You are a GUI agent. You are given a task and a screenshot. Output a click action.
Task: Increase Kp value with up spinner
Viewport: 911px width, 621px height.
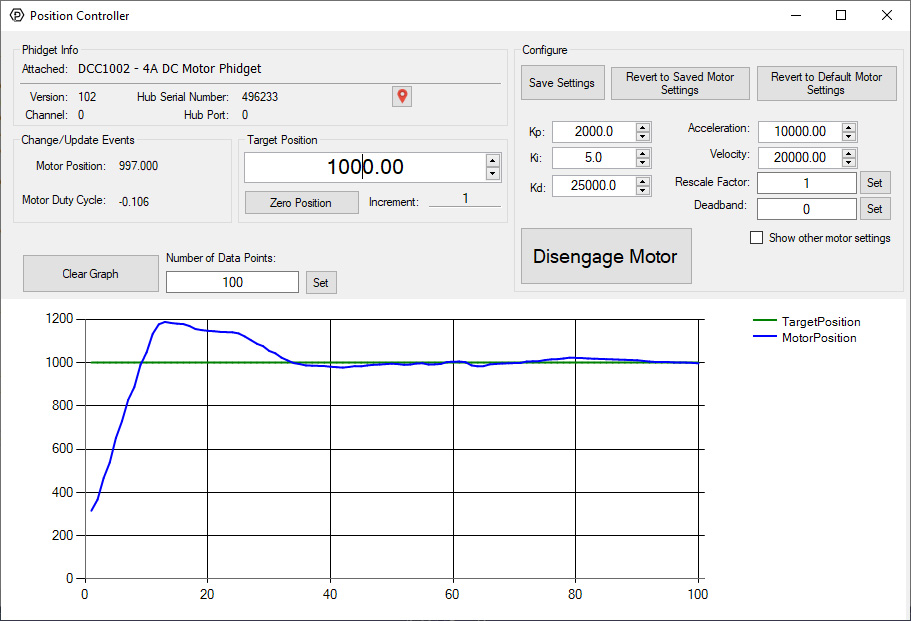point(642,128)
